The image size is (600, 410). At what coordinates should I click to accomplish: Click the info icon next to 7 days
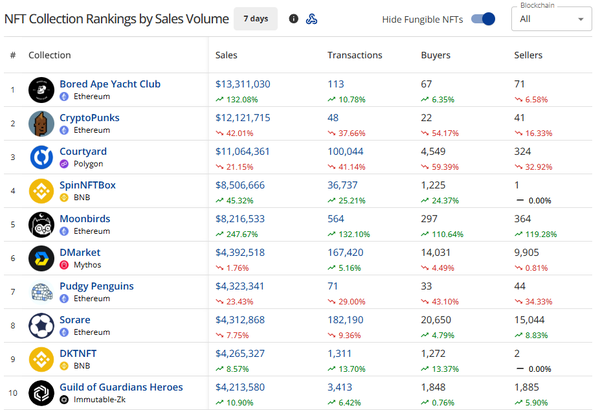[x=293, y=19]
